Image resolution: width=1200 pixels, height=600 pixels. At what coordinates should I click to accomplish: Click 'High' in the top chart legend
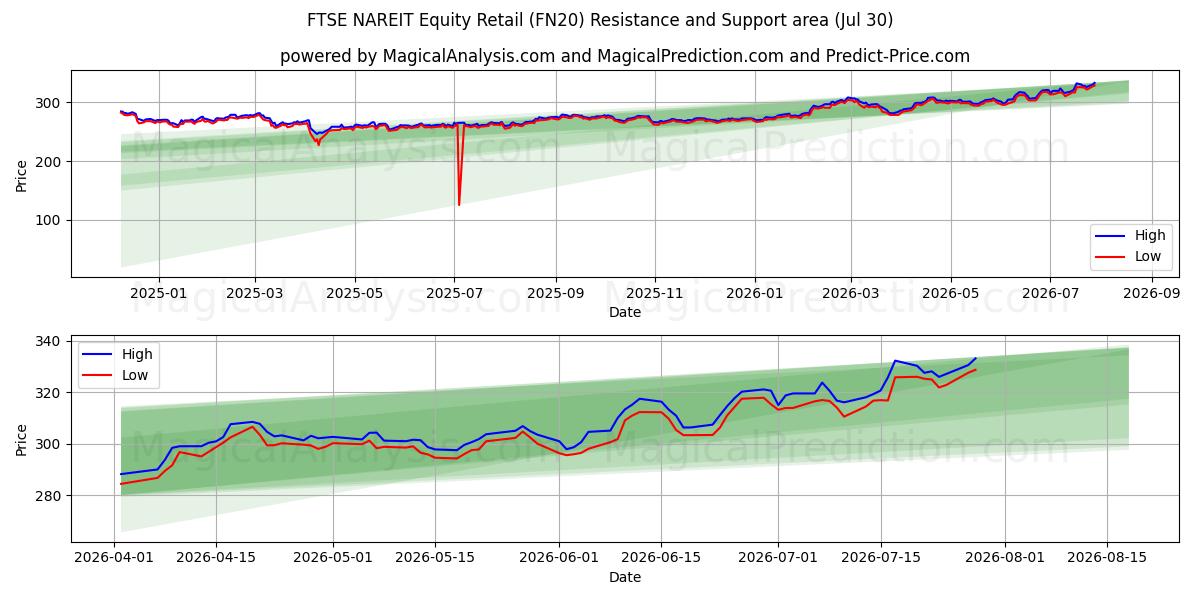coord(1150,236)
